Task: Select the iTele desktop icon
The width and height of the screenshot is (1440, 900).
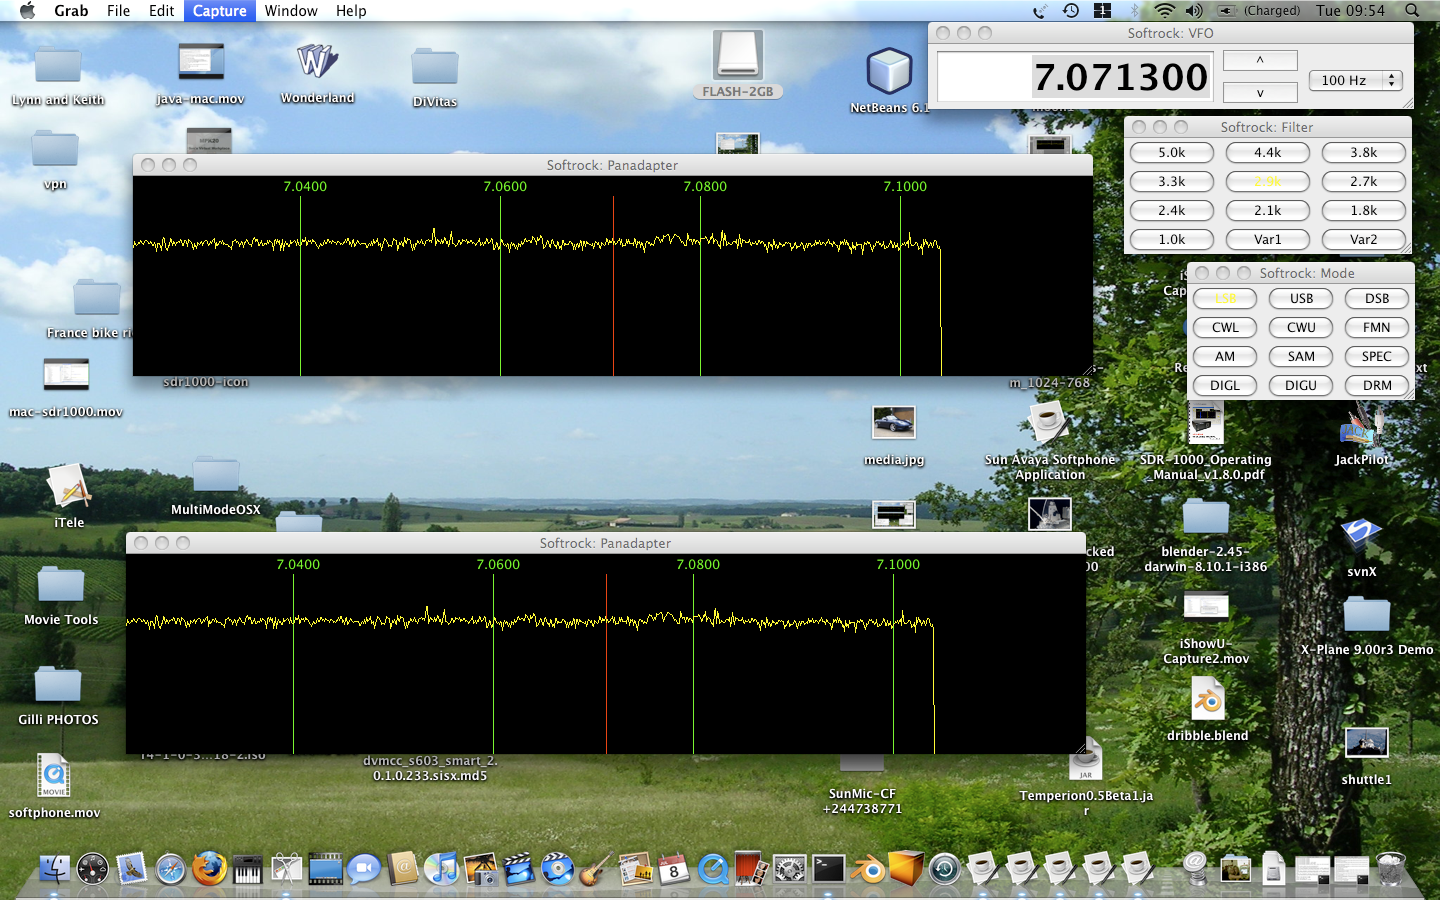Action: click(x=69, y=487)
